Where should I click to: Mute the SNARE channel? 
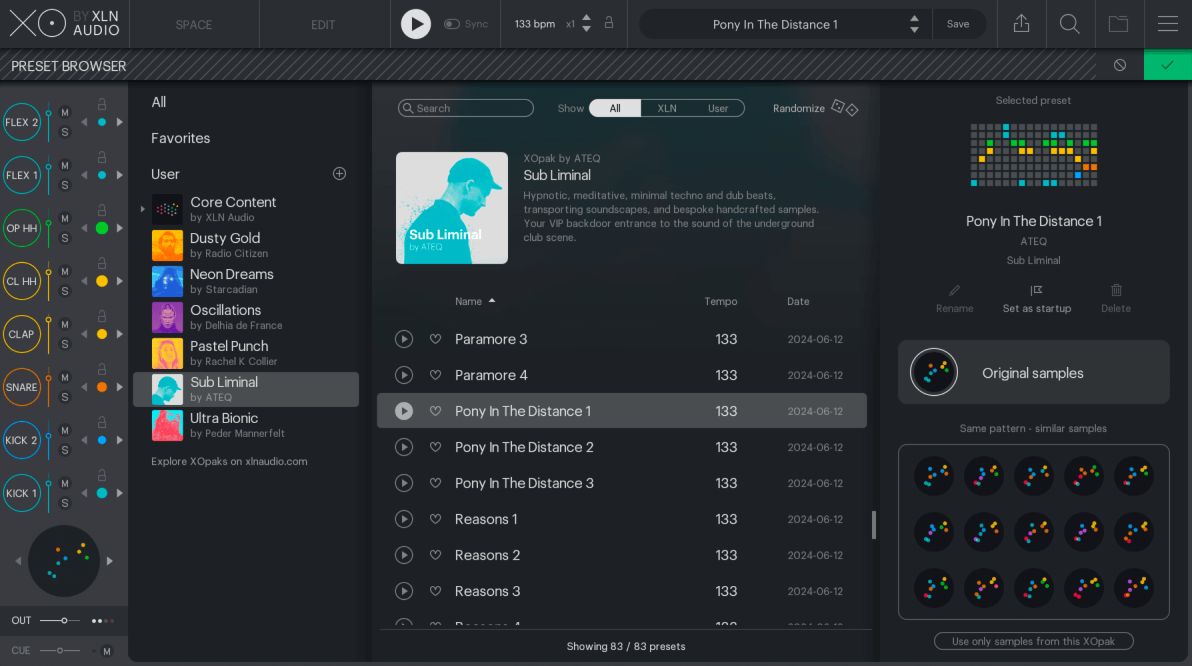[65, 377]
